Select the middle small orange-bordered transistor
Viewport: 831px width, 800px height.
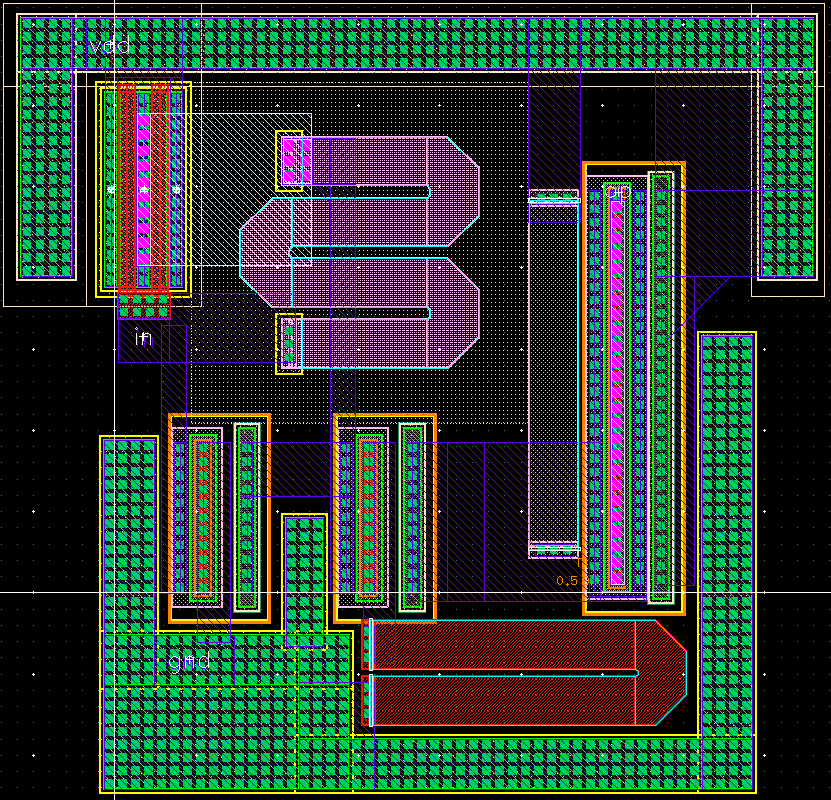[385, 517]
